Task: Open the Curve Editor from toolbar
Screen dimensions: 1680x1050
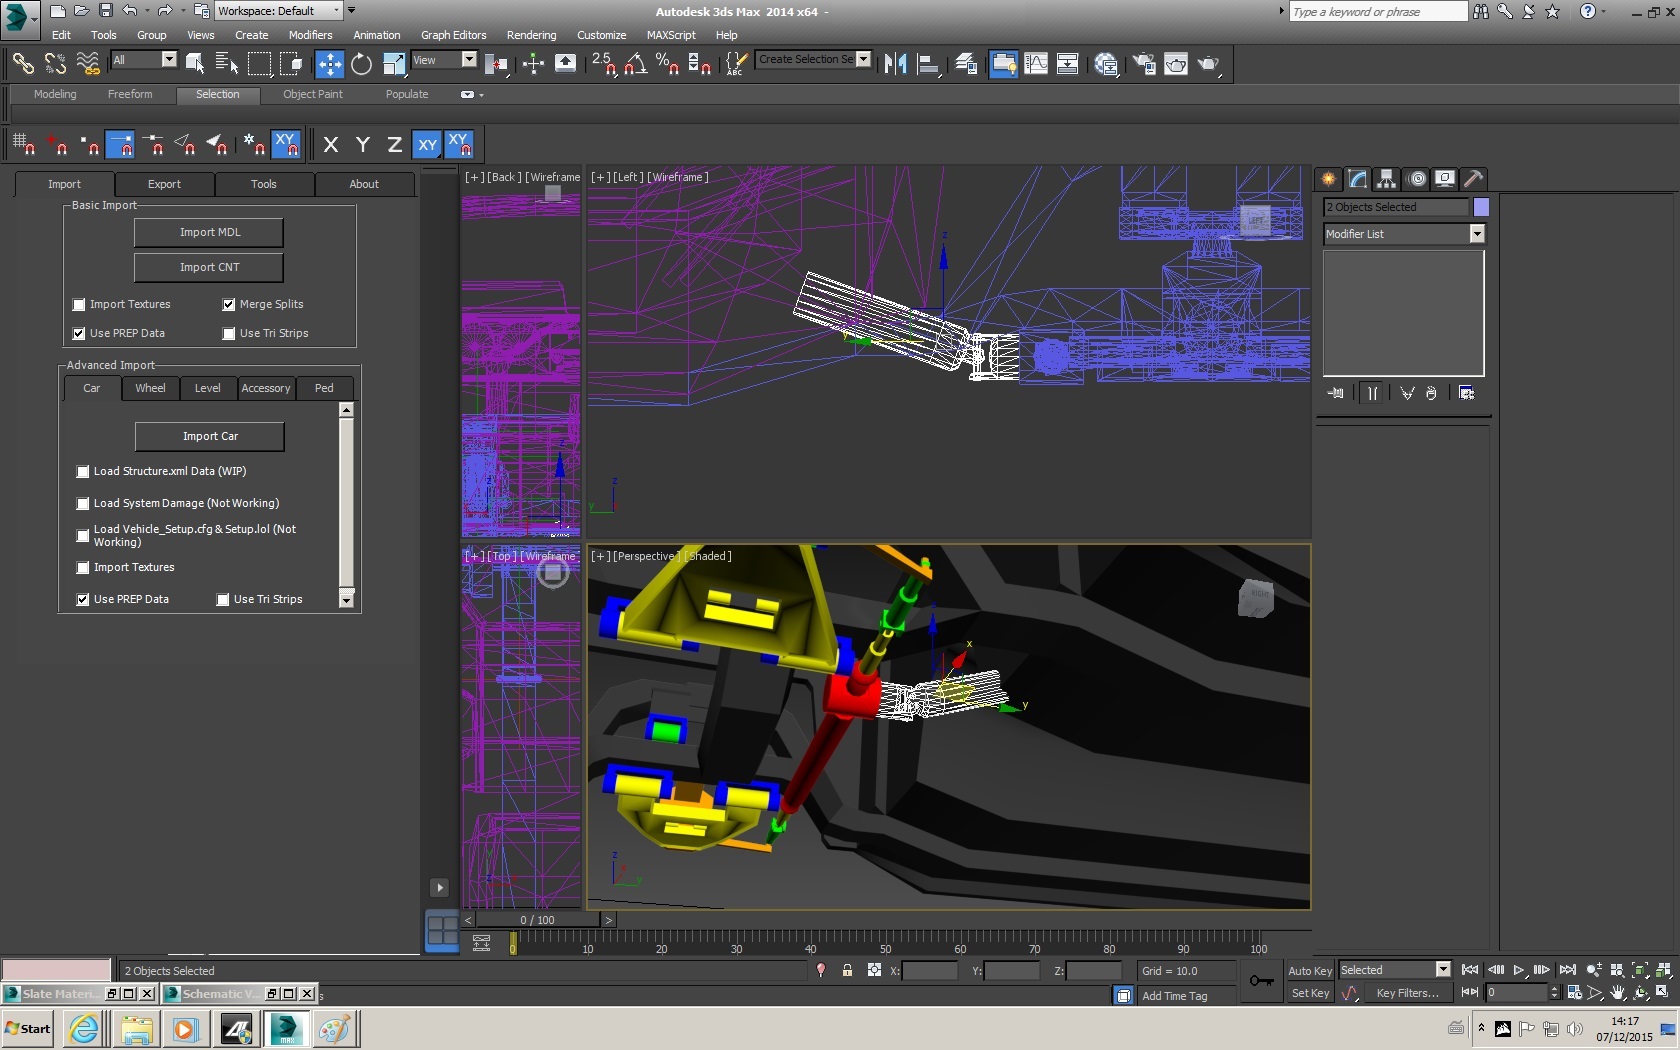Action: [1036, 64]
